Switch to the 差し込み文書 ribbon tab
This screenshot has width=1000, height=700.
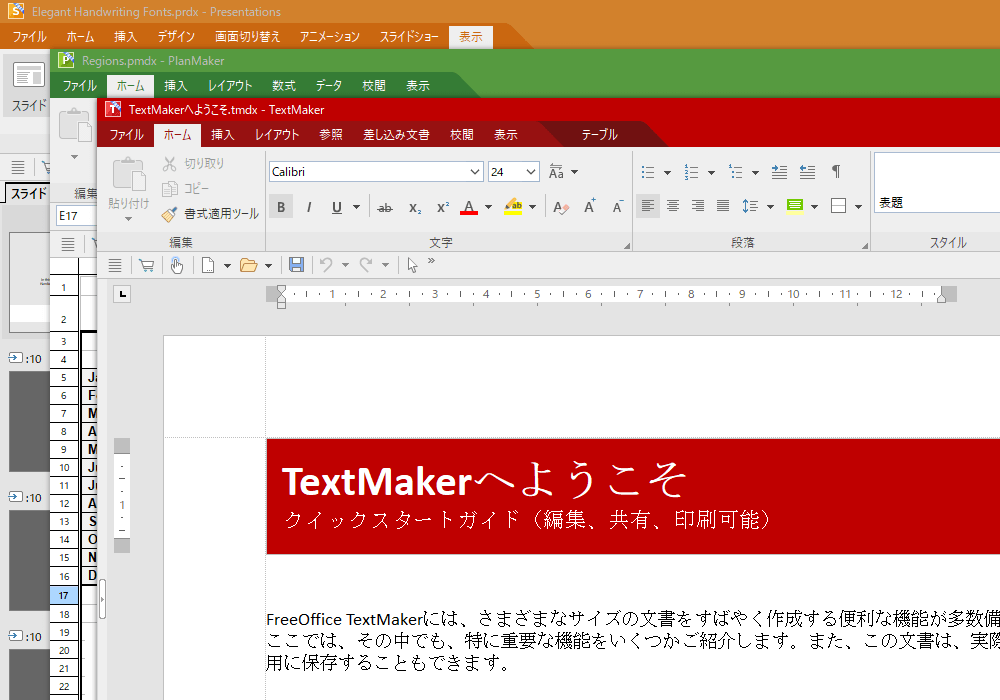point(396,135)
